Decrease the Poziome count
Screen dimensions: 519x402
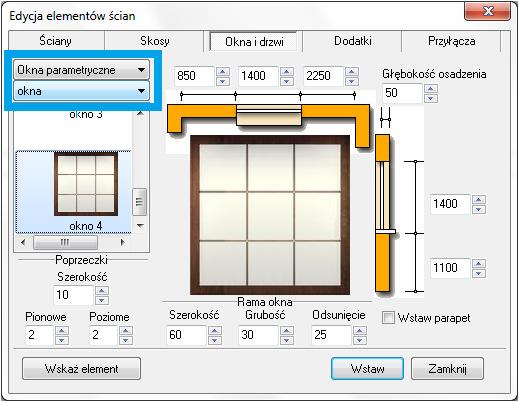(126, 340)
